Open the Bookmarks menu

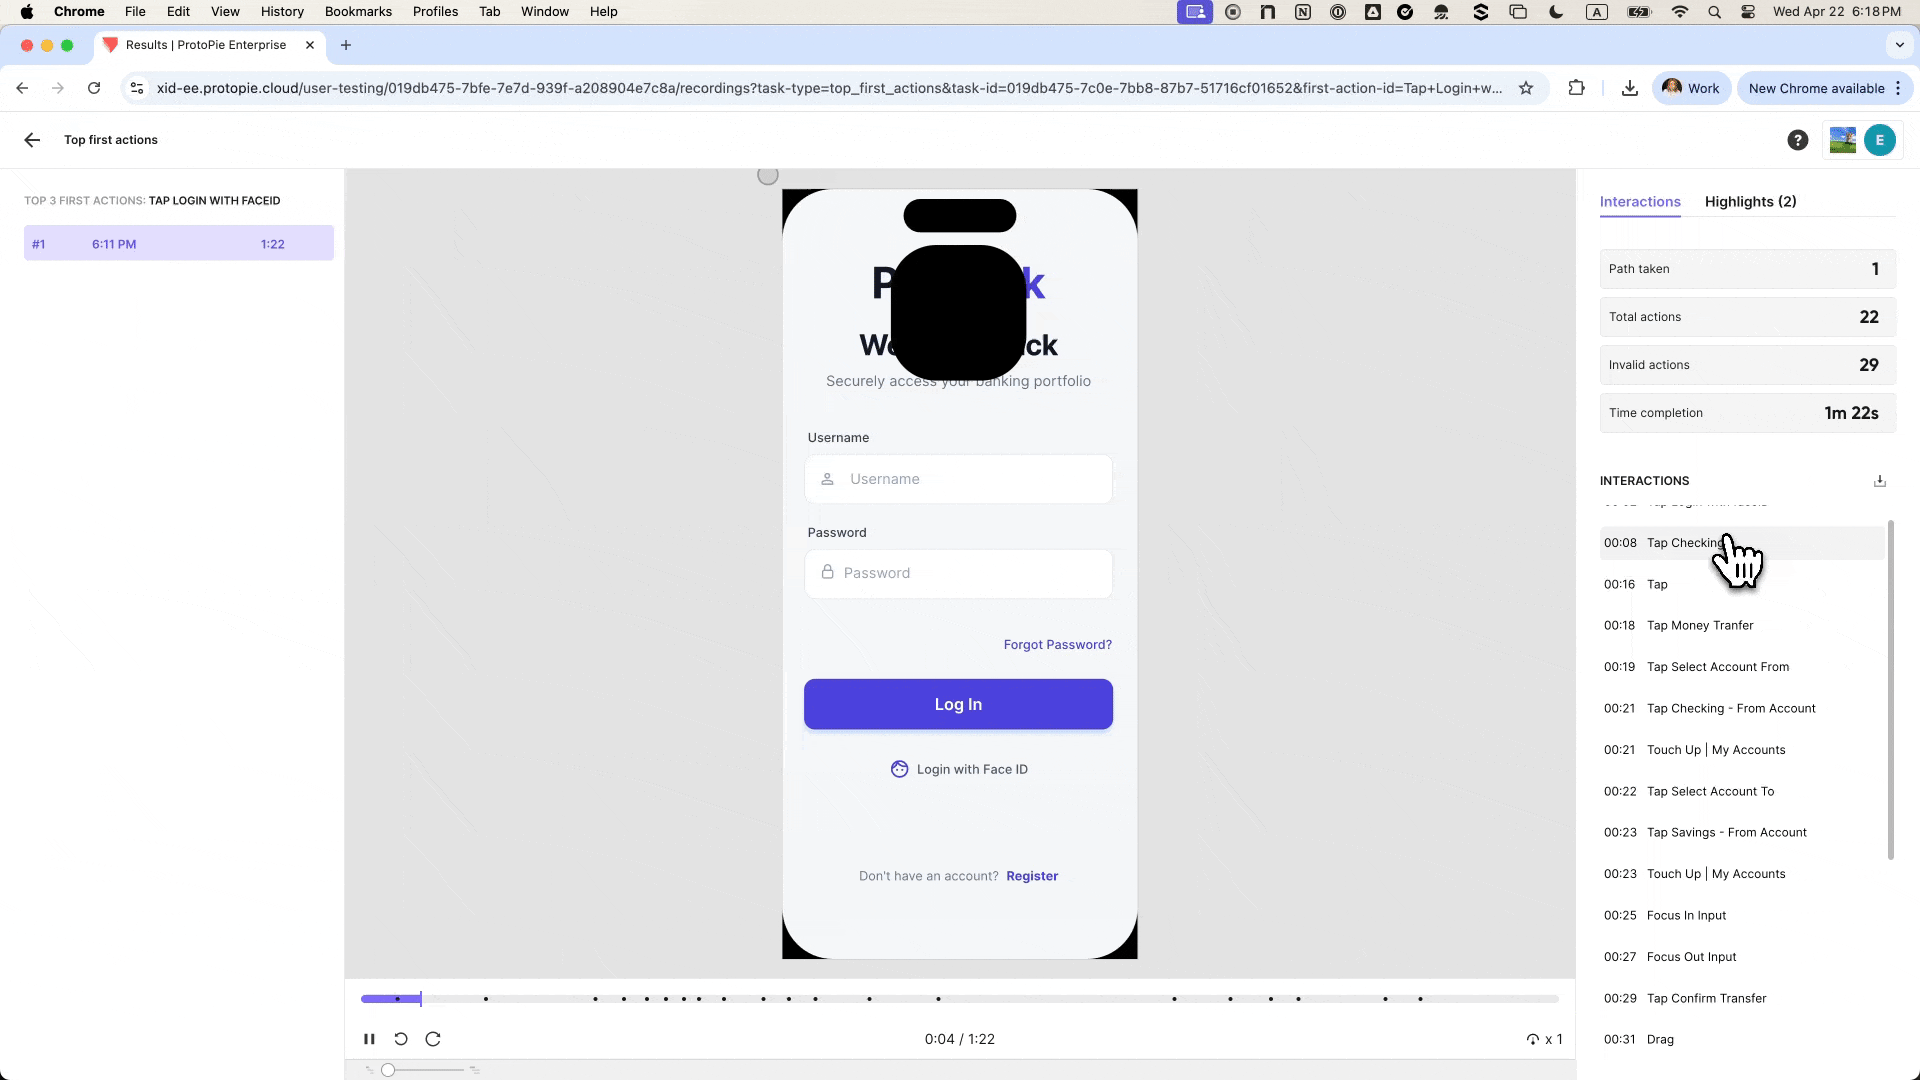[358, 12]
